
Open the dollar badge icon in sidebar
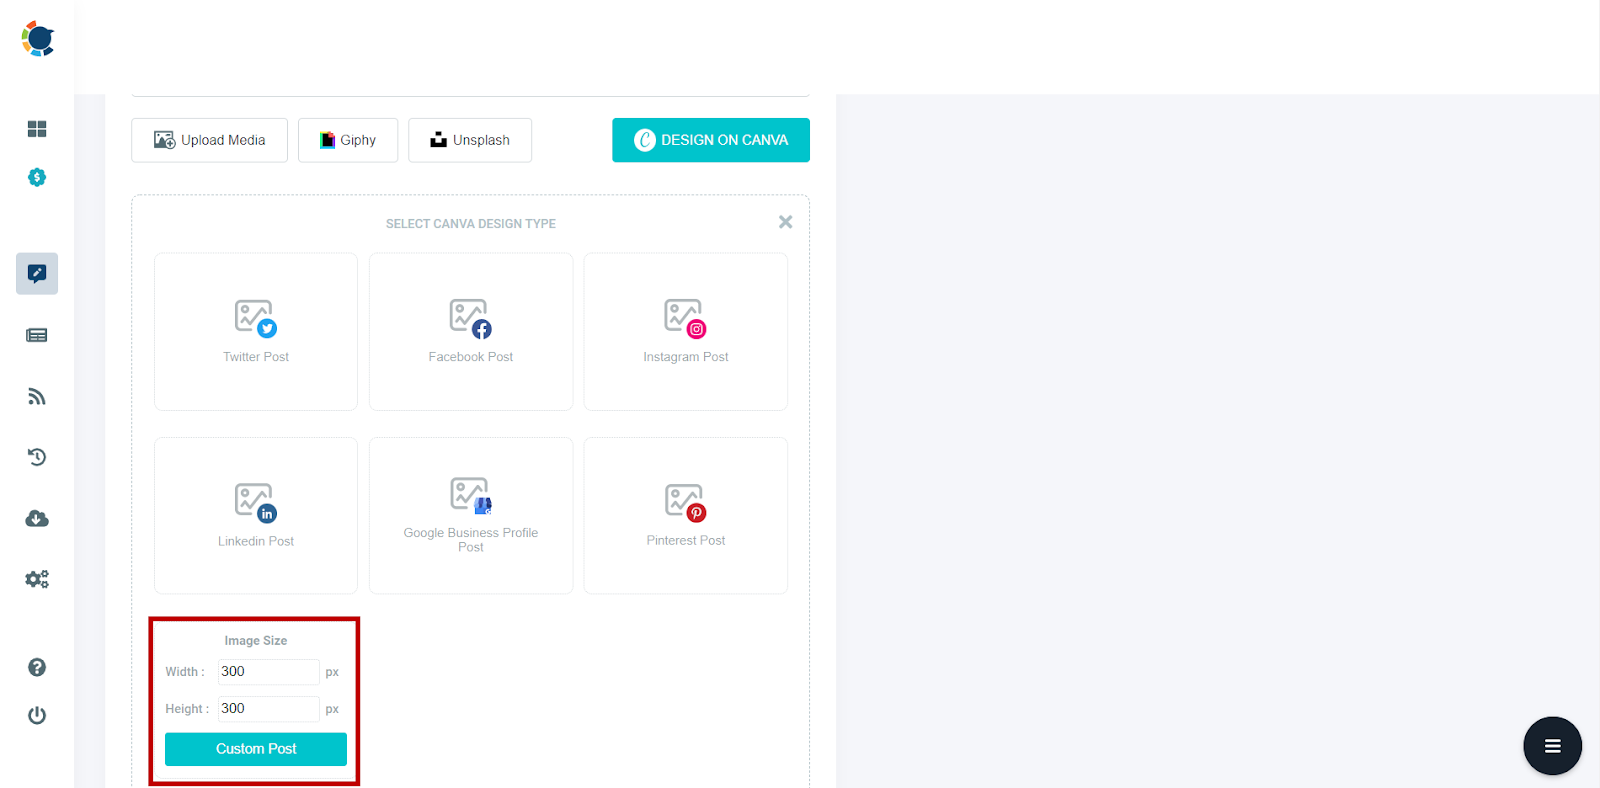(x=37, y=177)
